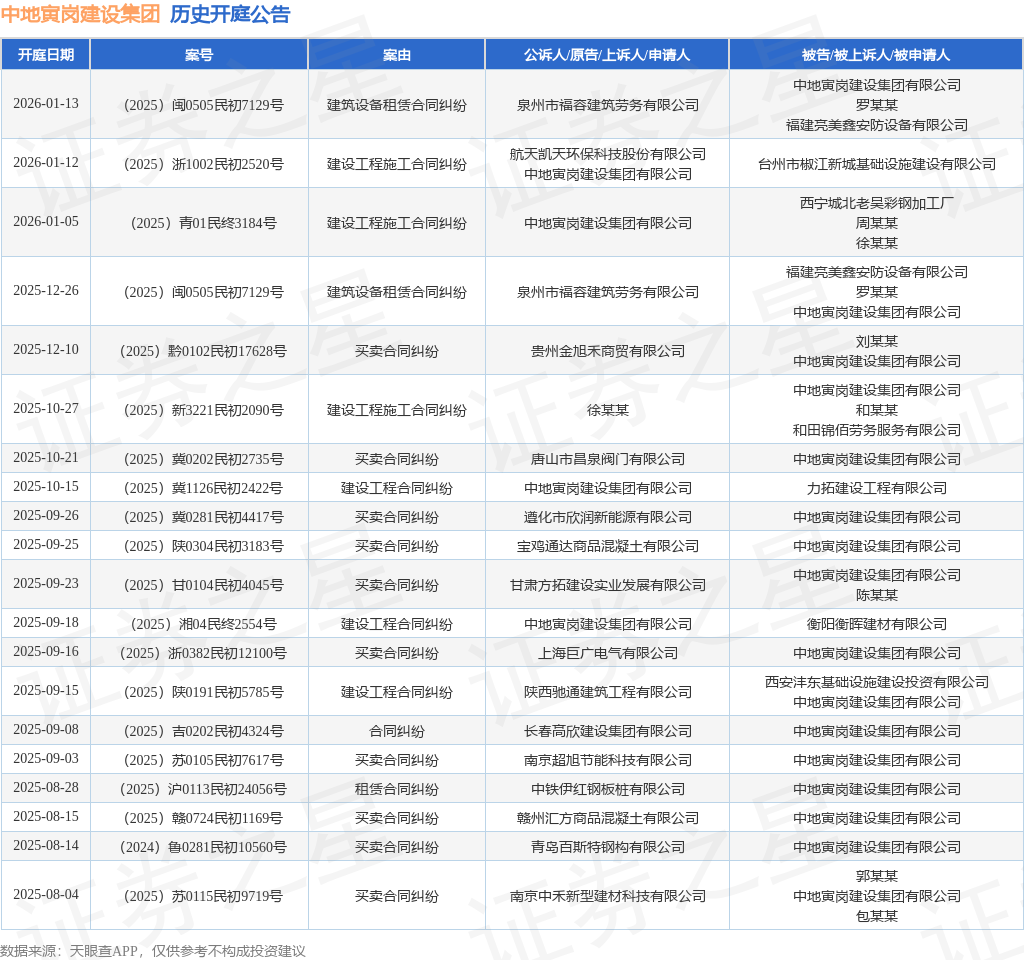Click the 案号 column header
This screenshot has width=1024, height=960.
click(199, 55)
